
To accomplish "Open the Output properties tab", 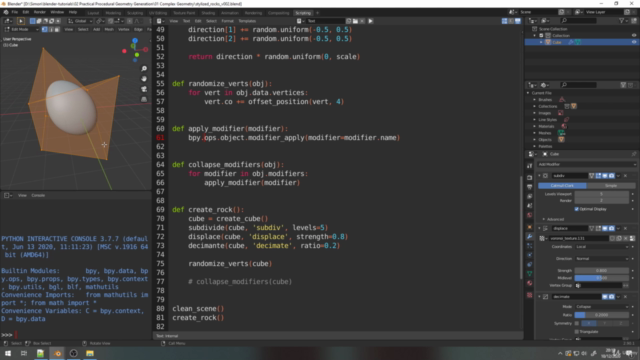I will 529,187.
